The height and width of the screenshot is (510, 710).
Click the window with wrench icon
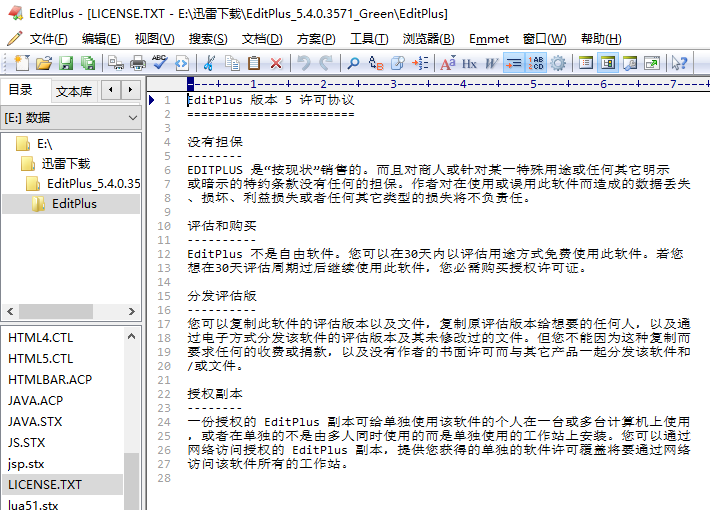pyautogui.click(x=630, y=63)
